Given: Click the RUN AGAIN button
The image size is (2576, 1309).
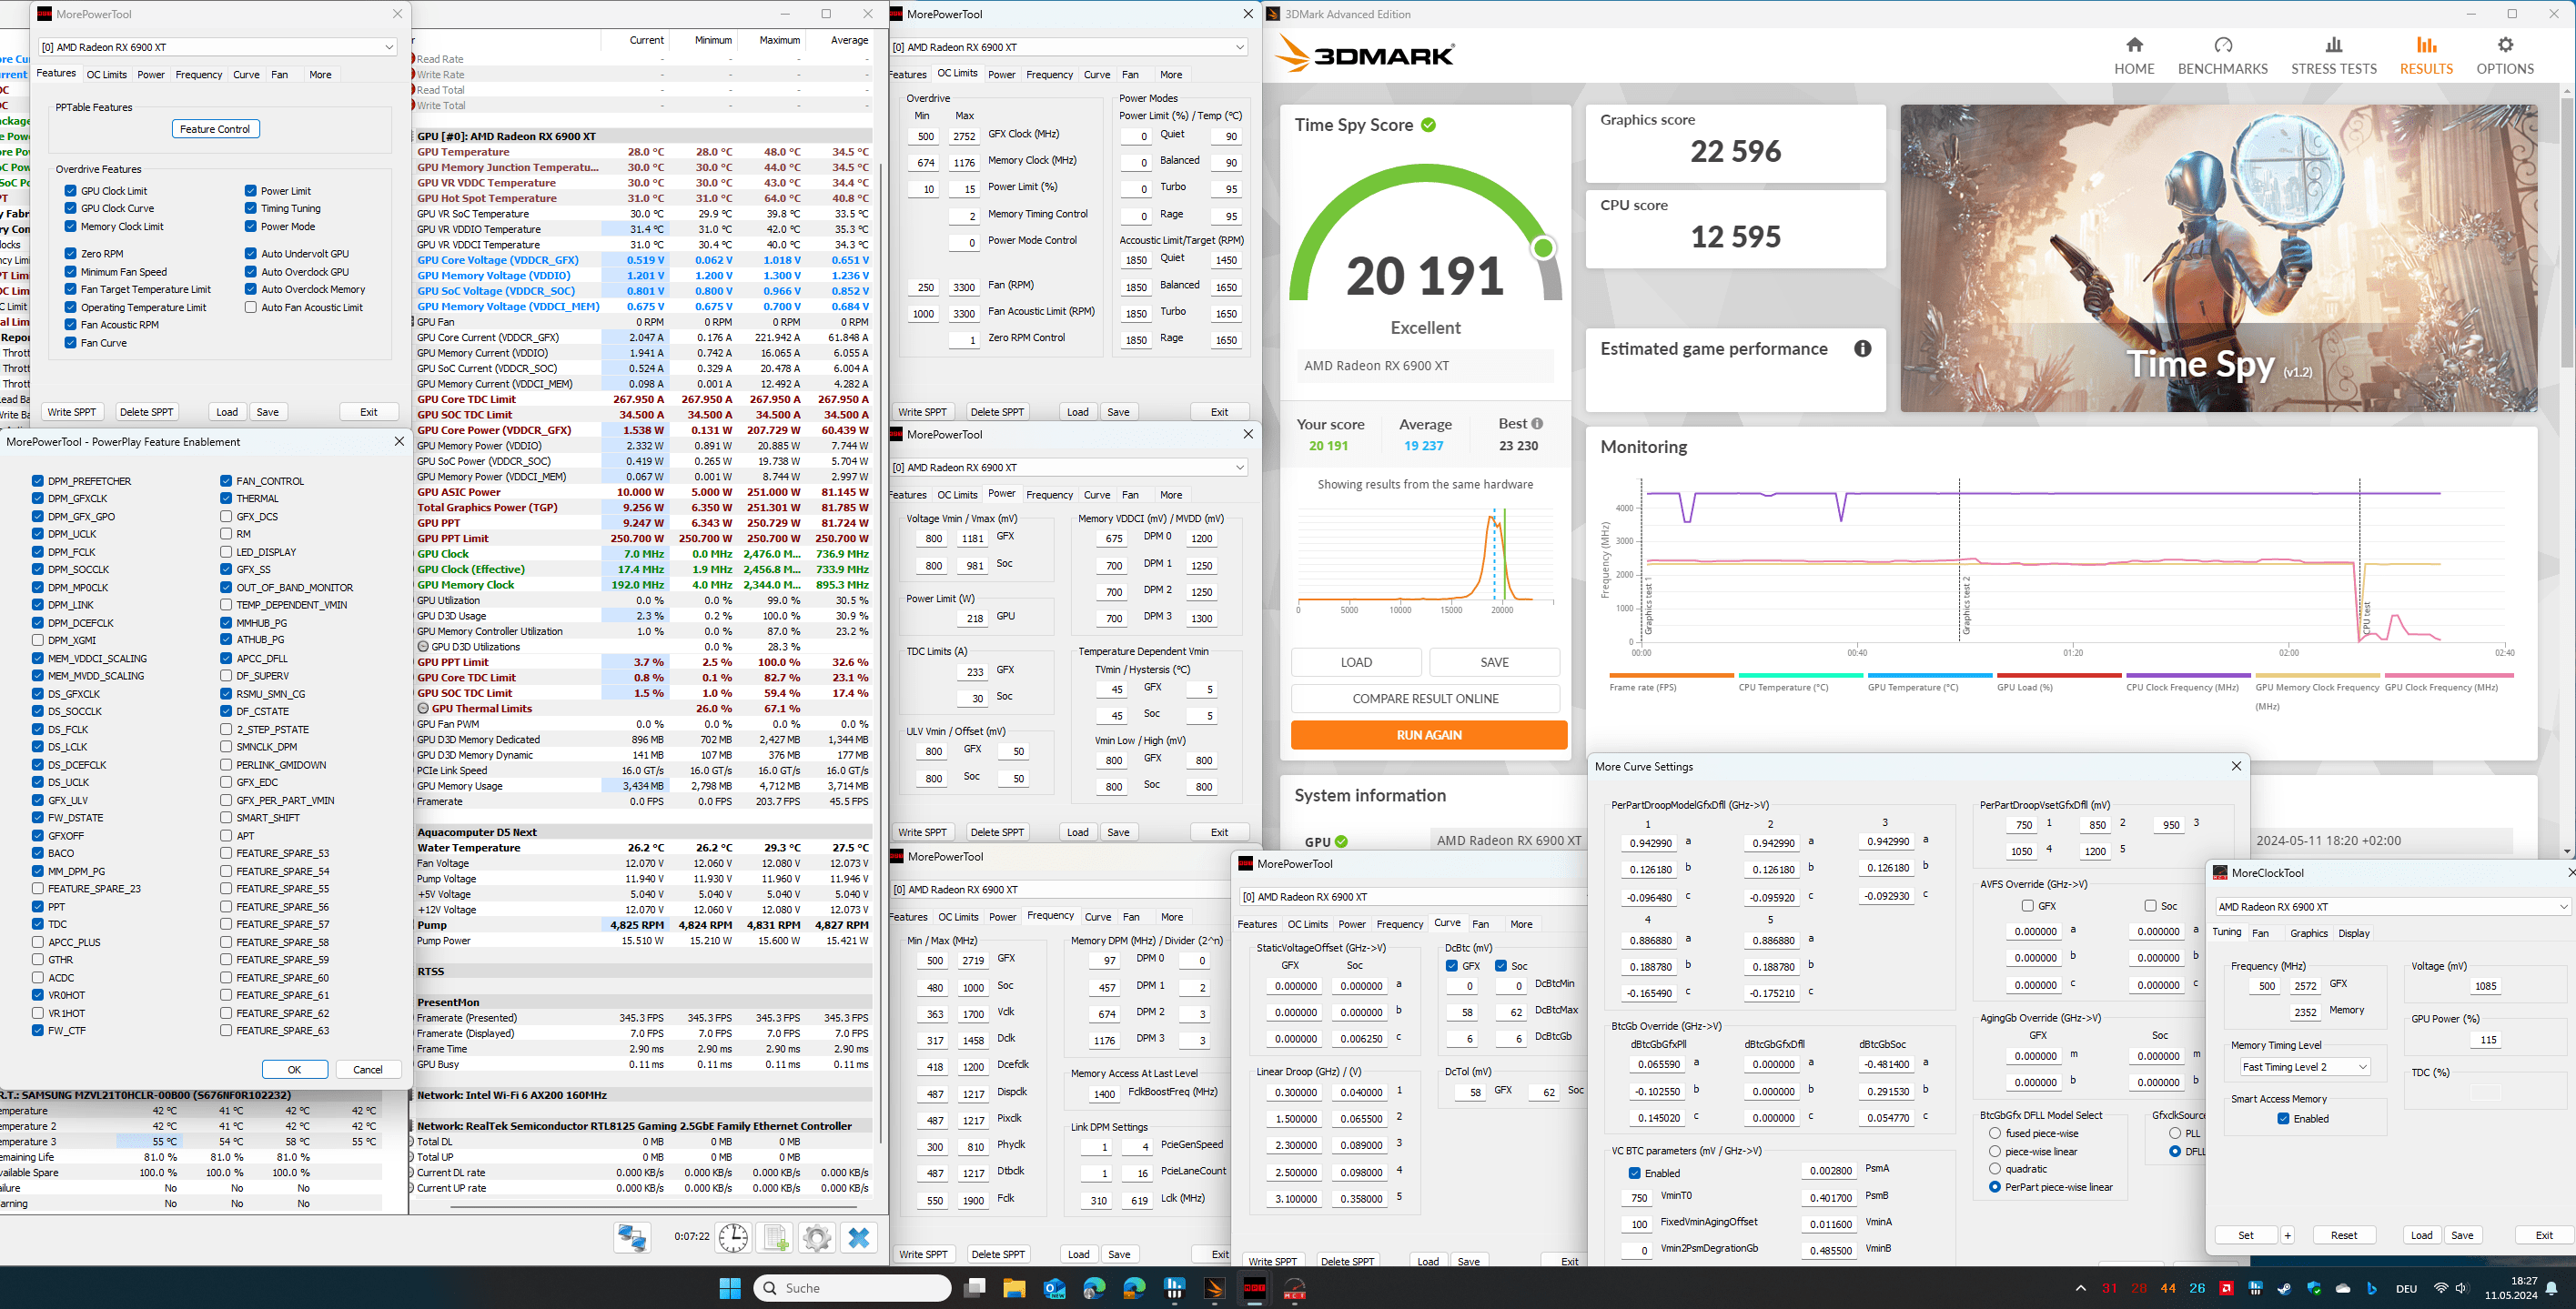Looking at the screenshot, I should [x=1428, y=735].
